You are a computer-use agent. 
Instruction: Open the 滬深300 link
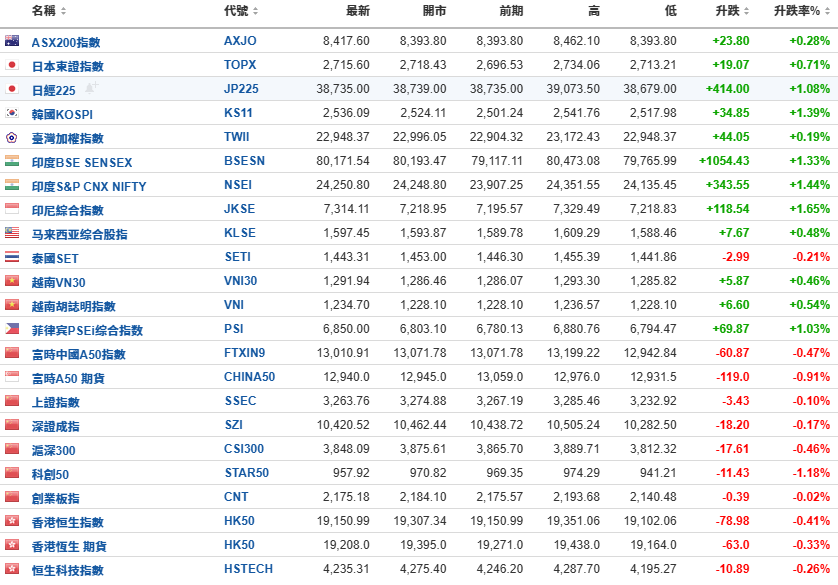[53, 450]
